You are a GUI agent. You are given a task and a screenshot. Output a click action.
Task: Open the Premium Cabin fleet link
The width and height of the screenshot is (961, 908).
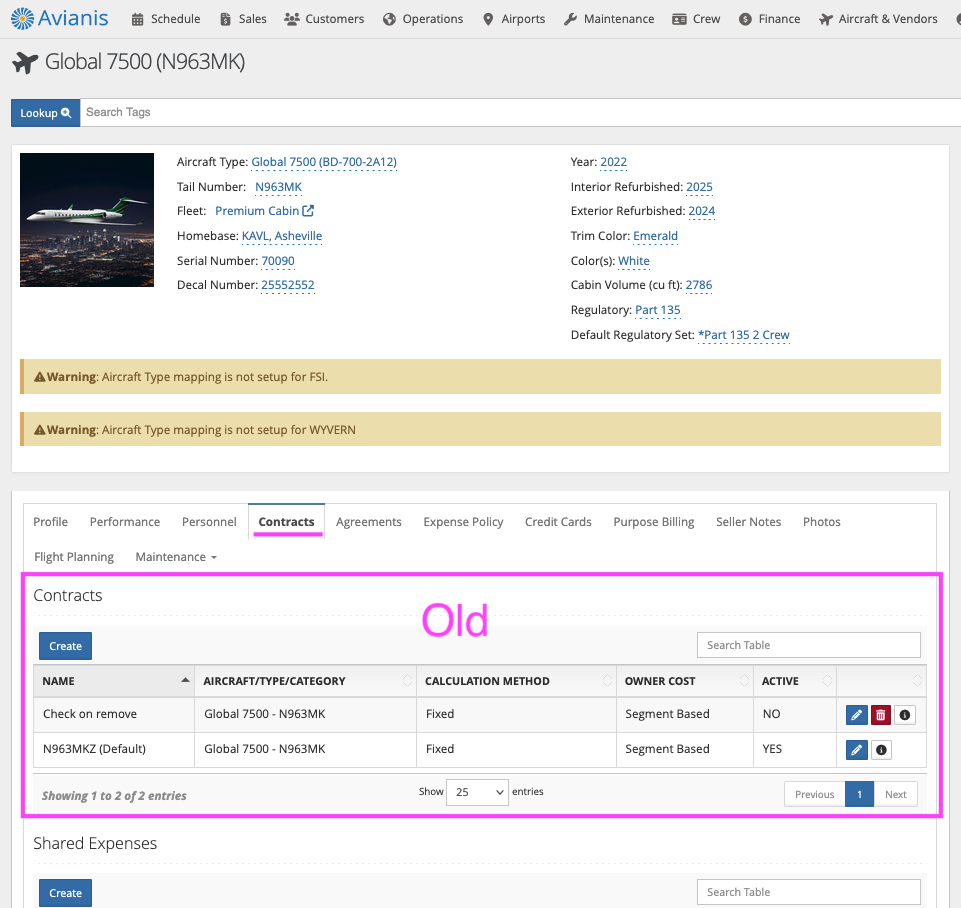[x=257, y=211]
